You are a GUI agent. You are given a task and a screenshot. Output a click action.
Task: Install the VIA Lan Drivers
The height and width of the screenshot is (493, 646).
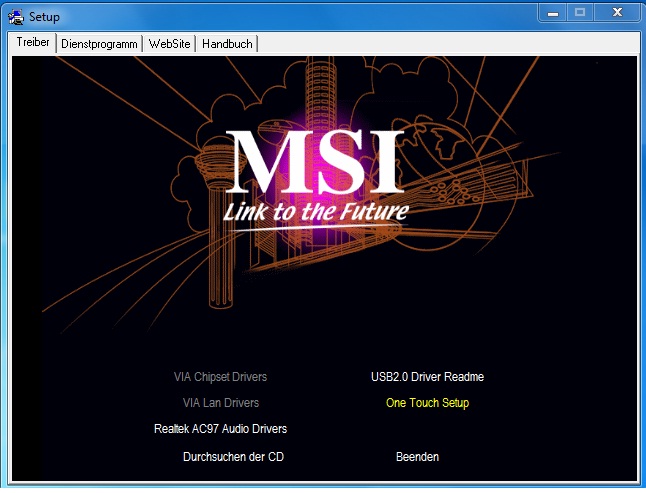[x=221, y=403]
